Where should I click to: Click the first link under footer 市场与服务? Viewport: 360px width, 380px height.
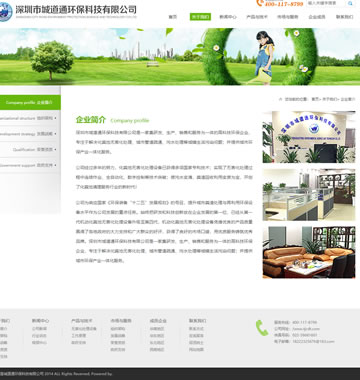tap(118, 329)
